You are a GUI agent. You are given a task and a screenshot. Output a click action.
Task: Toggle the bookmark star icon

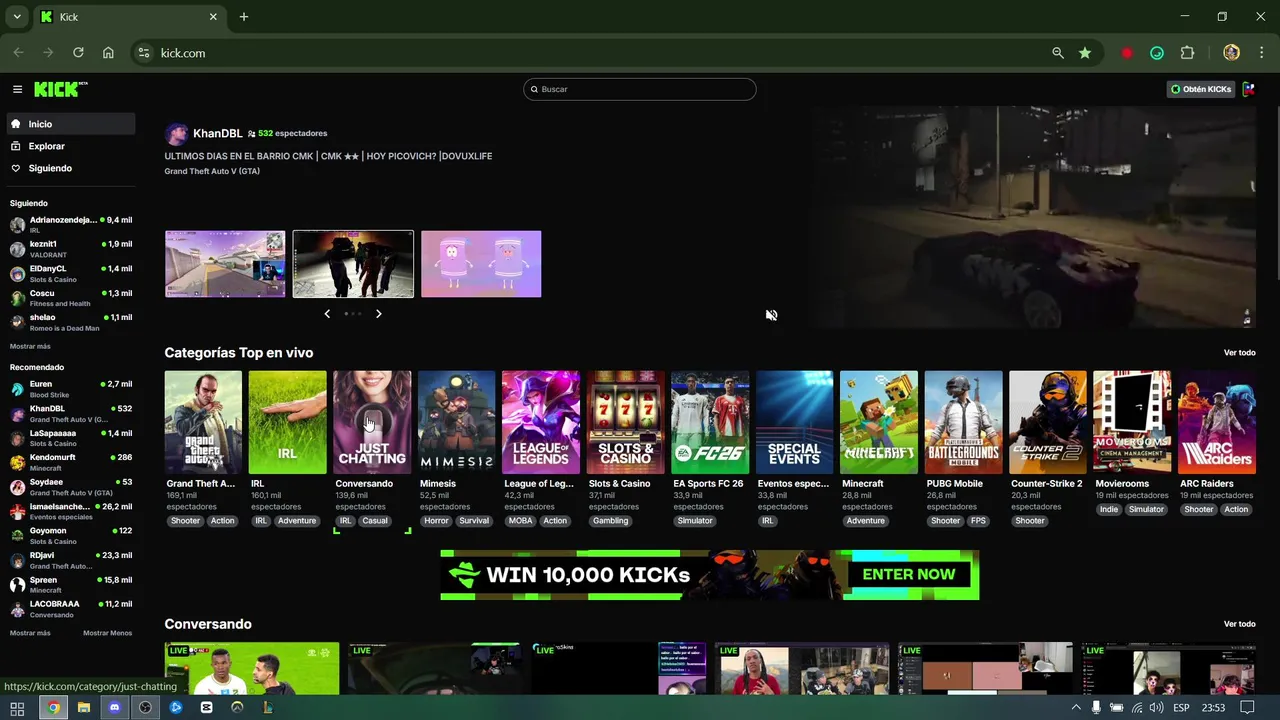point(1085,53)
